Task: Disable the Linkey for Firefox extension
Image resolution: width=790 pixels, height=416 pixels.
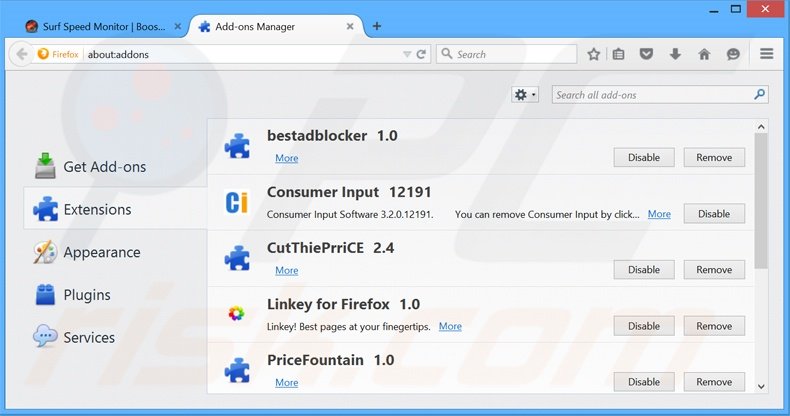Action: (x=643, y=326)
